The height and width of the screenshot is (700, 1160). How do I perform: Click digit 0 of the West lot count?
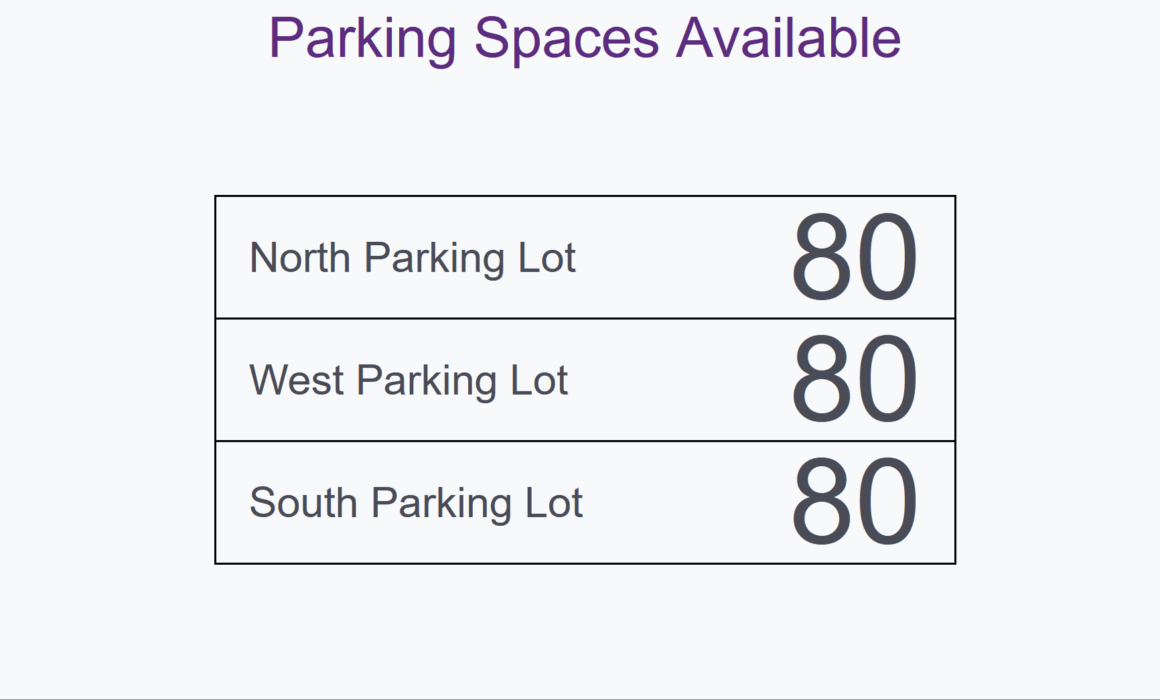pos(886,380)
